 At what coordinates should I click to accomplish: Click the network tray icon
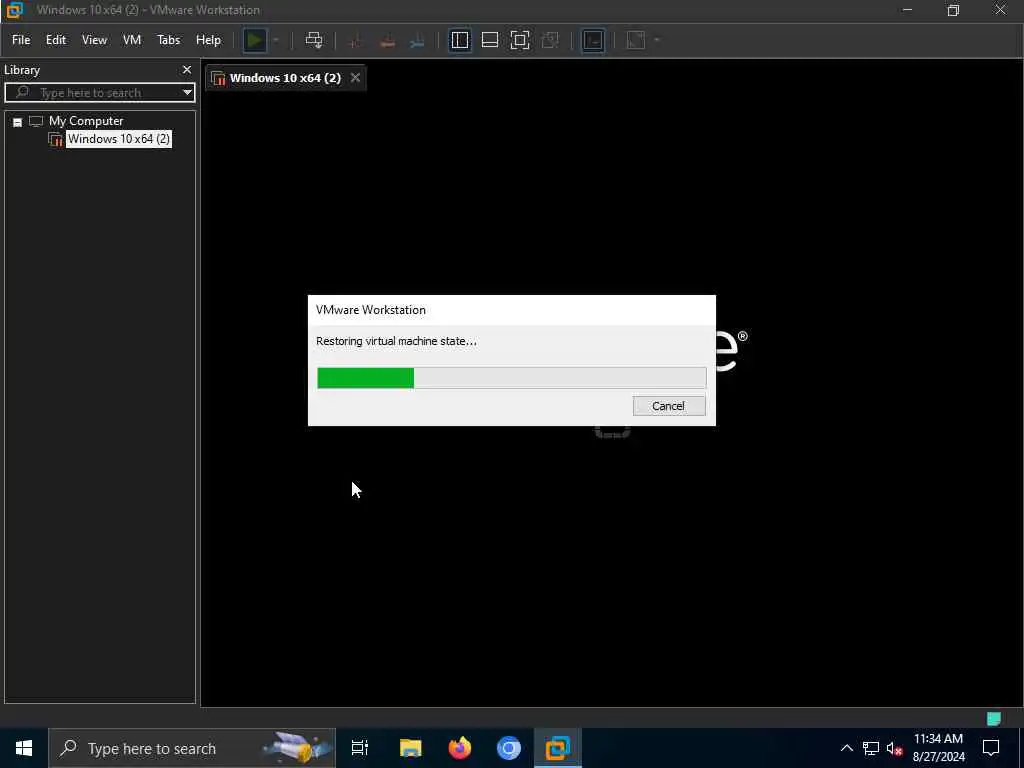(871, 748)
